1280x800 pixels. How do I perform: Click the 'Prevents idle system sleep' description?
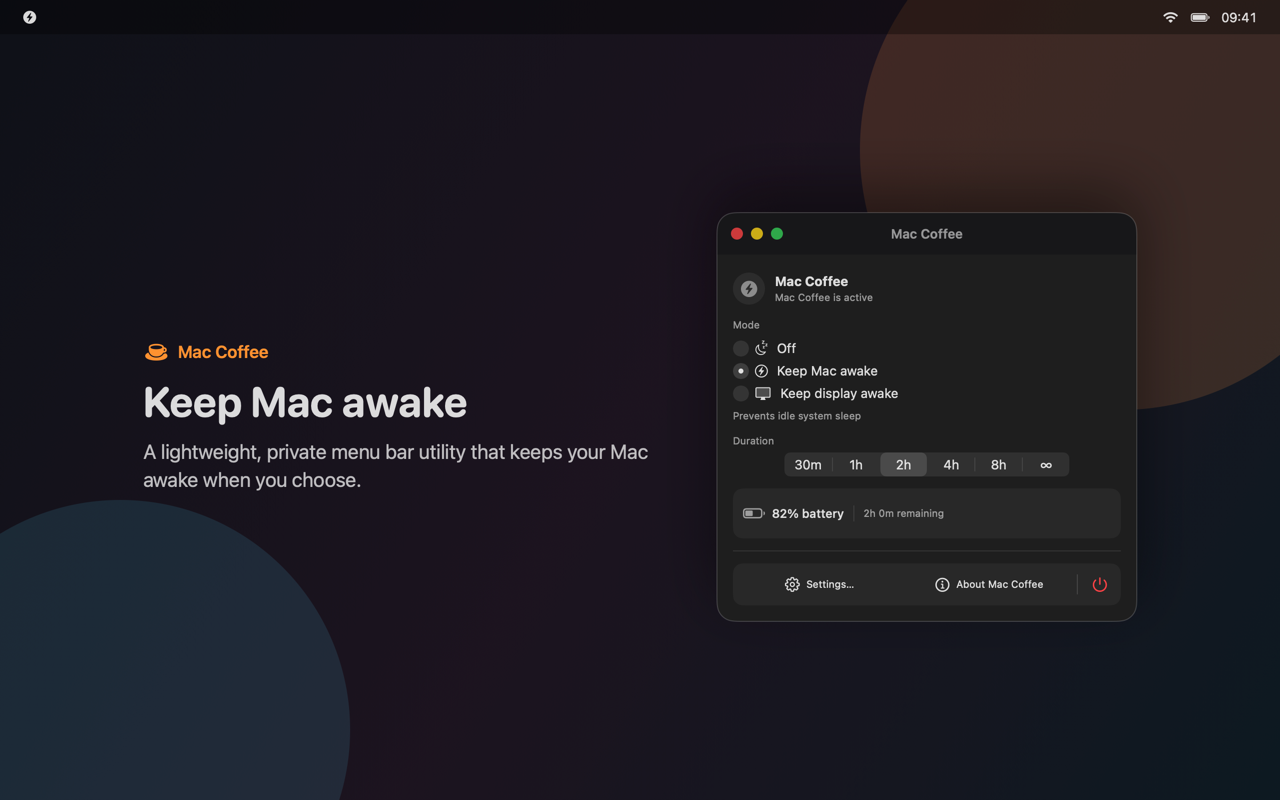point(797,416)
